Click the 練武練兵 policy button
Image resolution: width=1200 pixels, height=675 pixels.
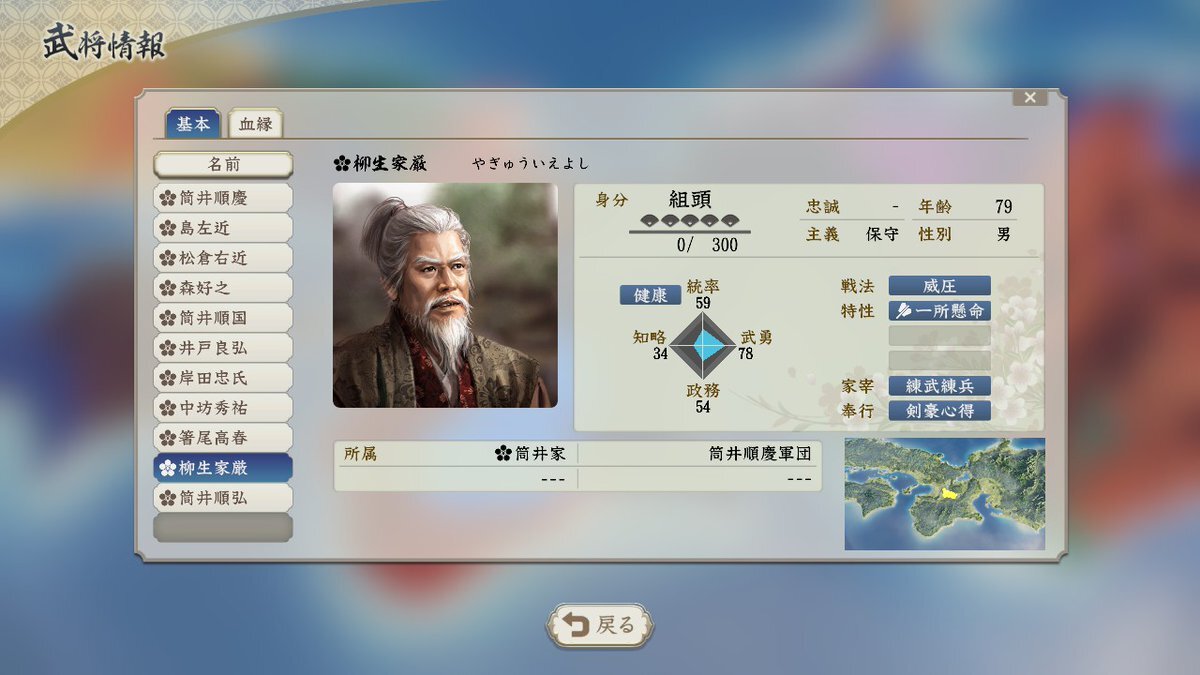(x=939, y=386)
